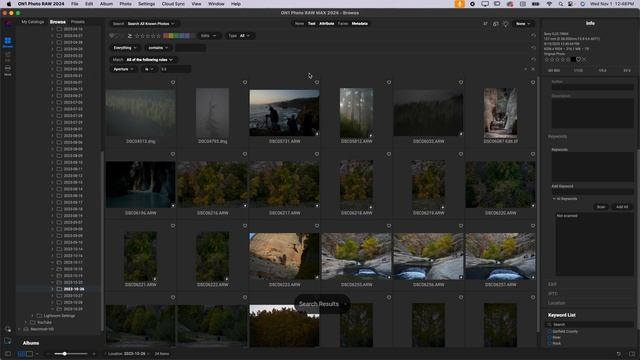Open the Cloud Sync menu

[x=173, y=4]
